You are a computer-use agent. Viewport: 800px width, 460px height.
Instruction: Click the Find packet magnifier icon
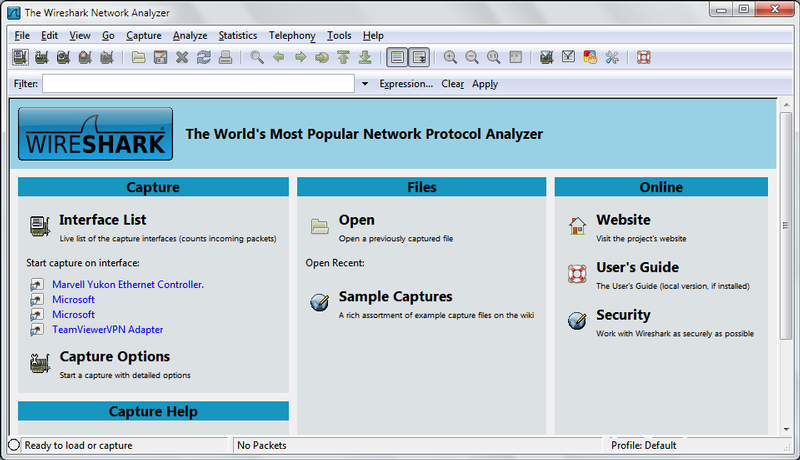click(x=257, y=58)
